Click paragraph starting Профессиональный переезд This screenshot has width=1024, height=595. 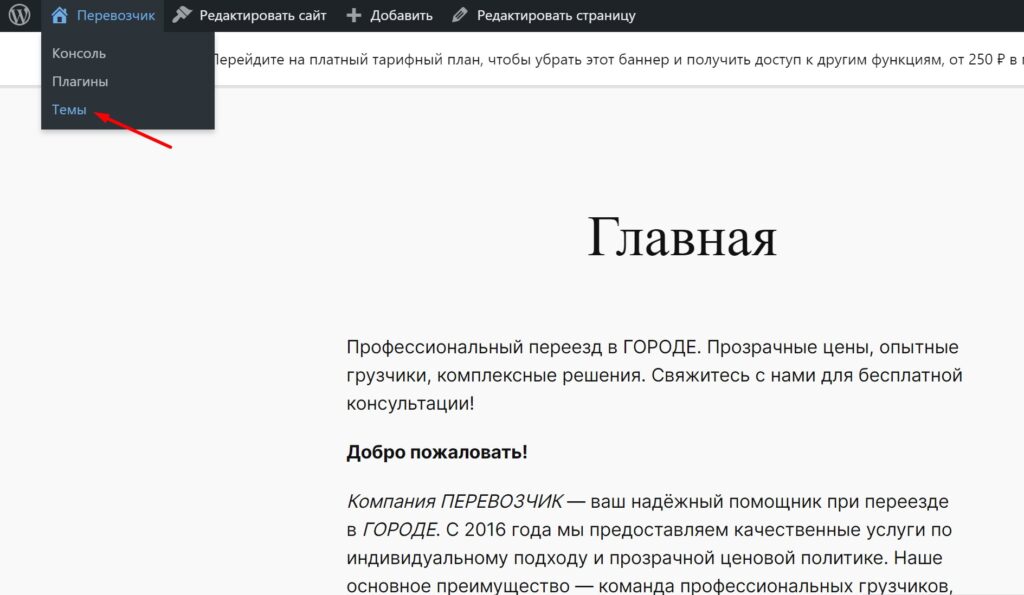654,375
